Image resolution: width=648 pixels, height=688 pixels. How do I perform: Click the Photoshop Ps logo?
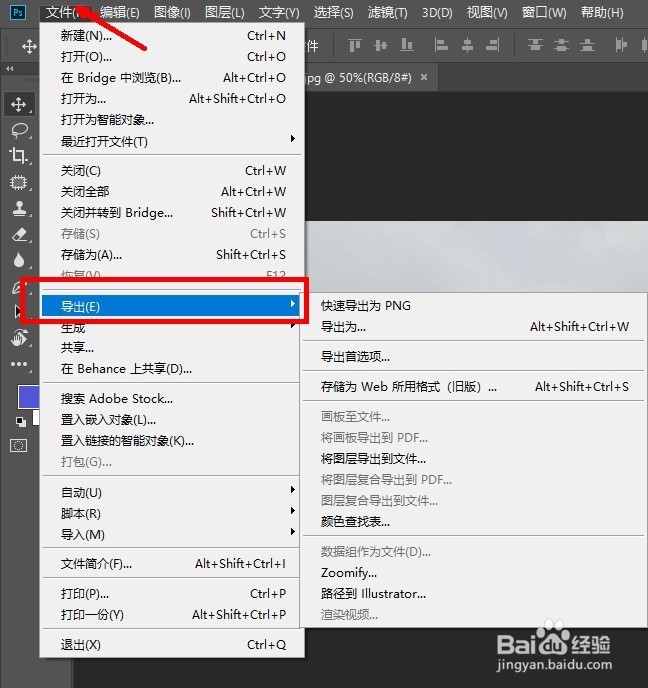coord(18,12)
